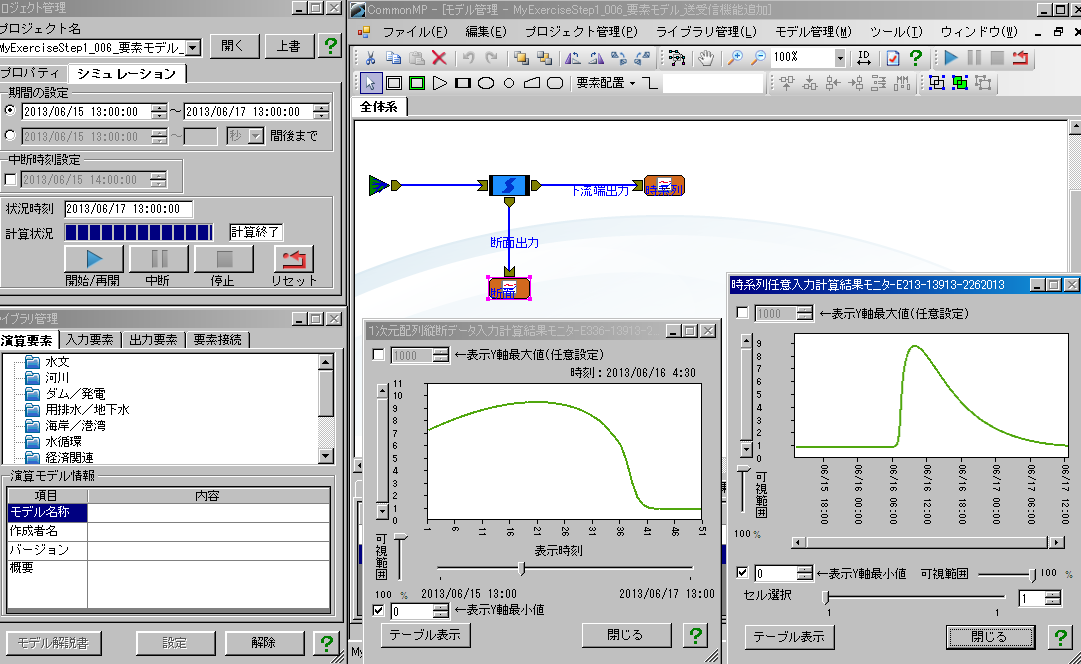This screenshot has height=664, width=1081.
Task: Select the arrow pointer tool
Action: (370, 83)
